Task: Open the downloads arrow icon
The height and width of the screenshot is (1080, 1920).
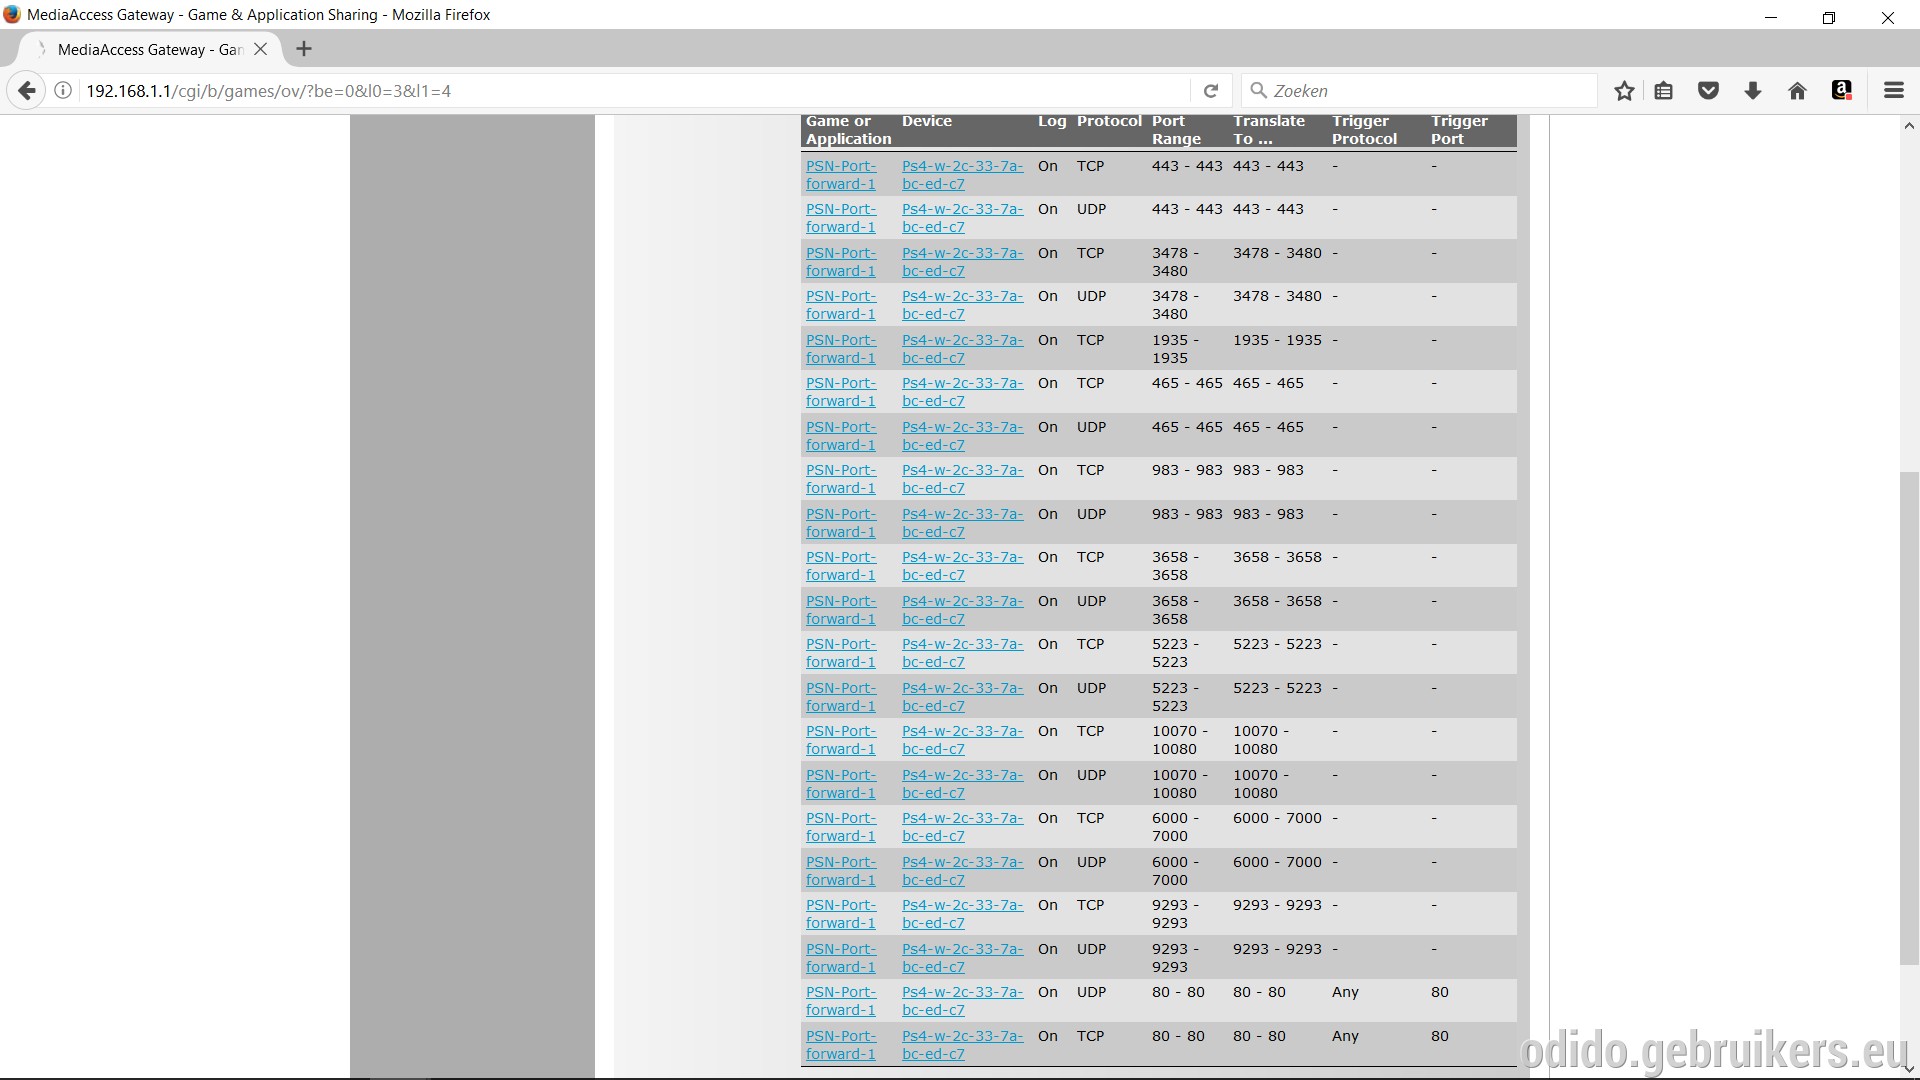Action: pos(1753,91)
